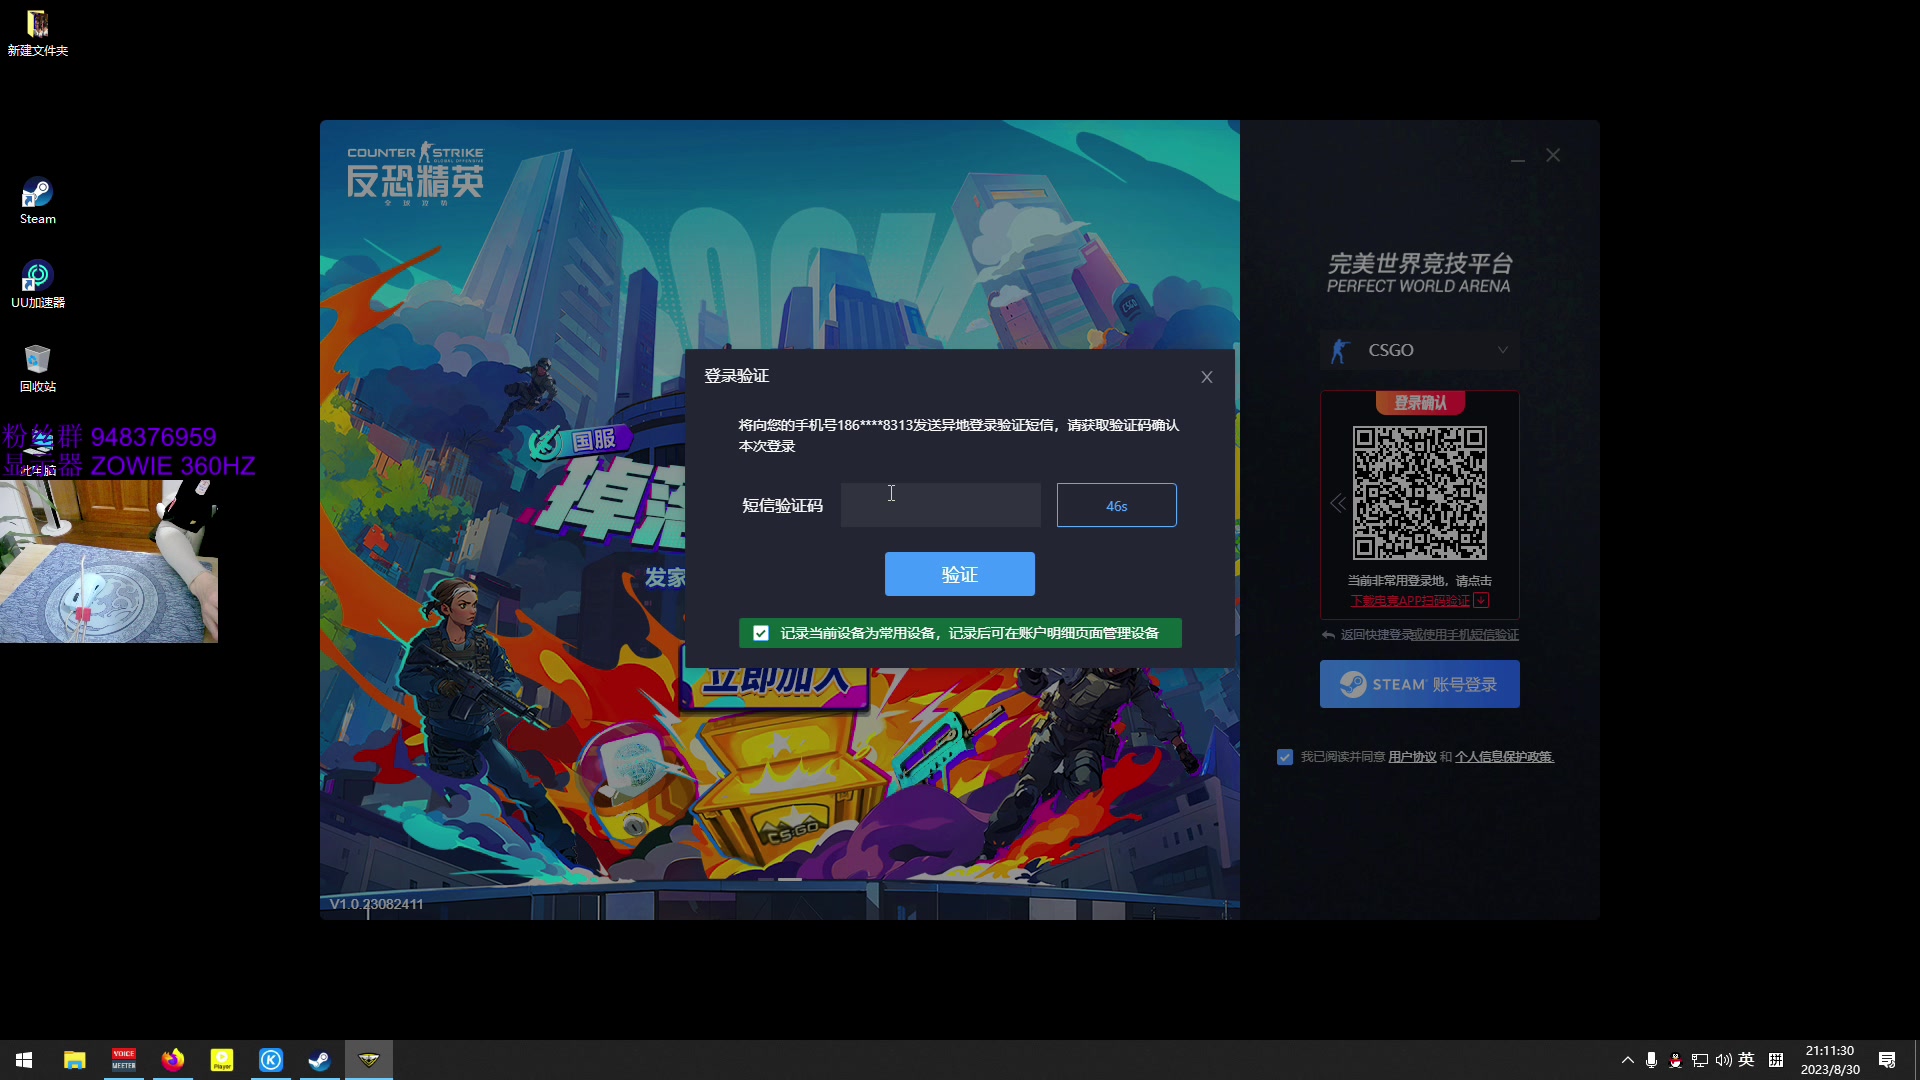
Task: Open the Windows notification center
Action: [x=1887, y=1060]
